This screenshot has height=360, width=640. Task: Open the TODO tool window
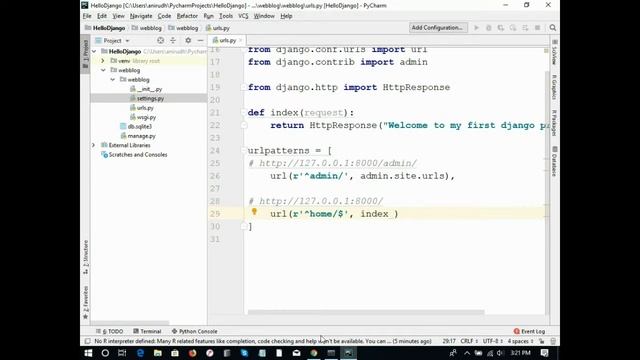point(109,331)
